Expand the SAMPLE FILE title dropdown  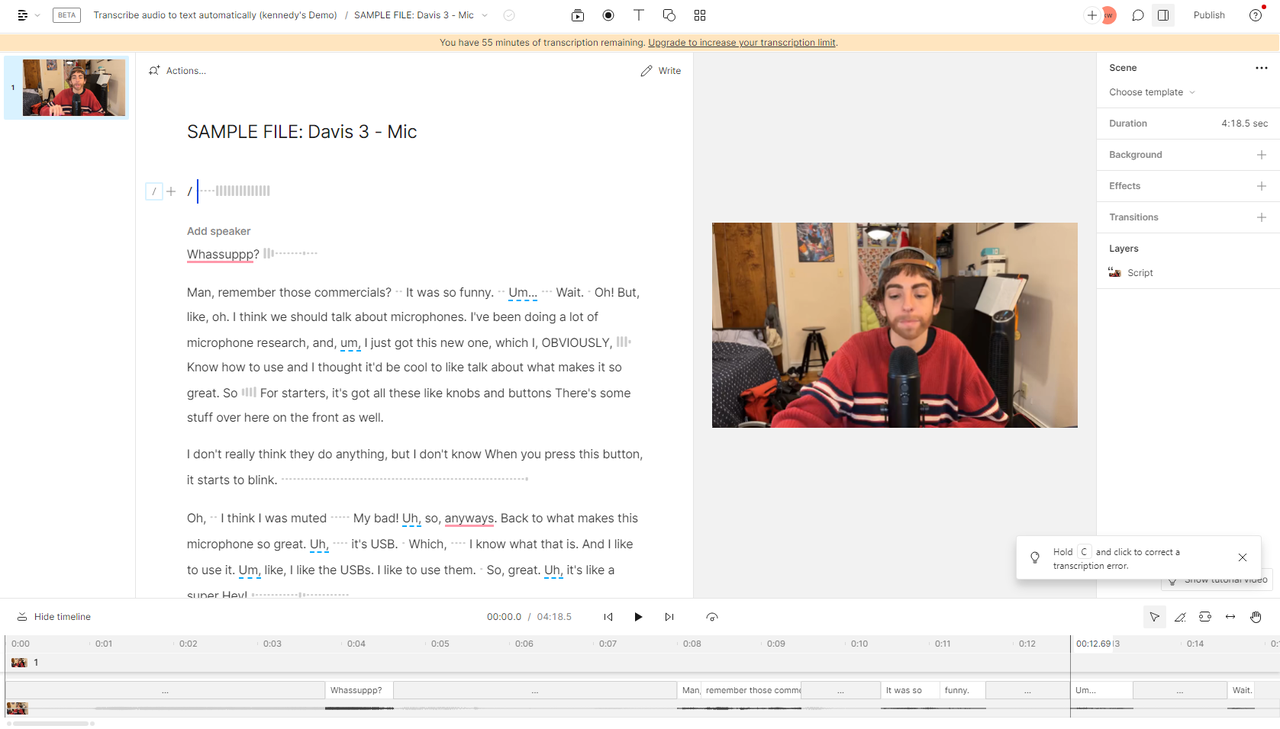pos(485,15)
